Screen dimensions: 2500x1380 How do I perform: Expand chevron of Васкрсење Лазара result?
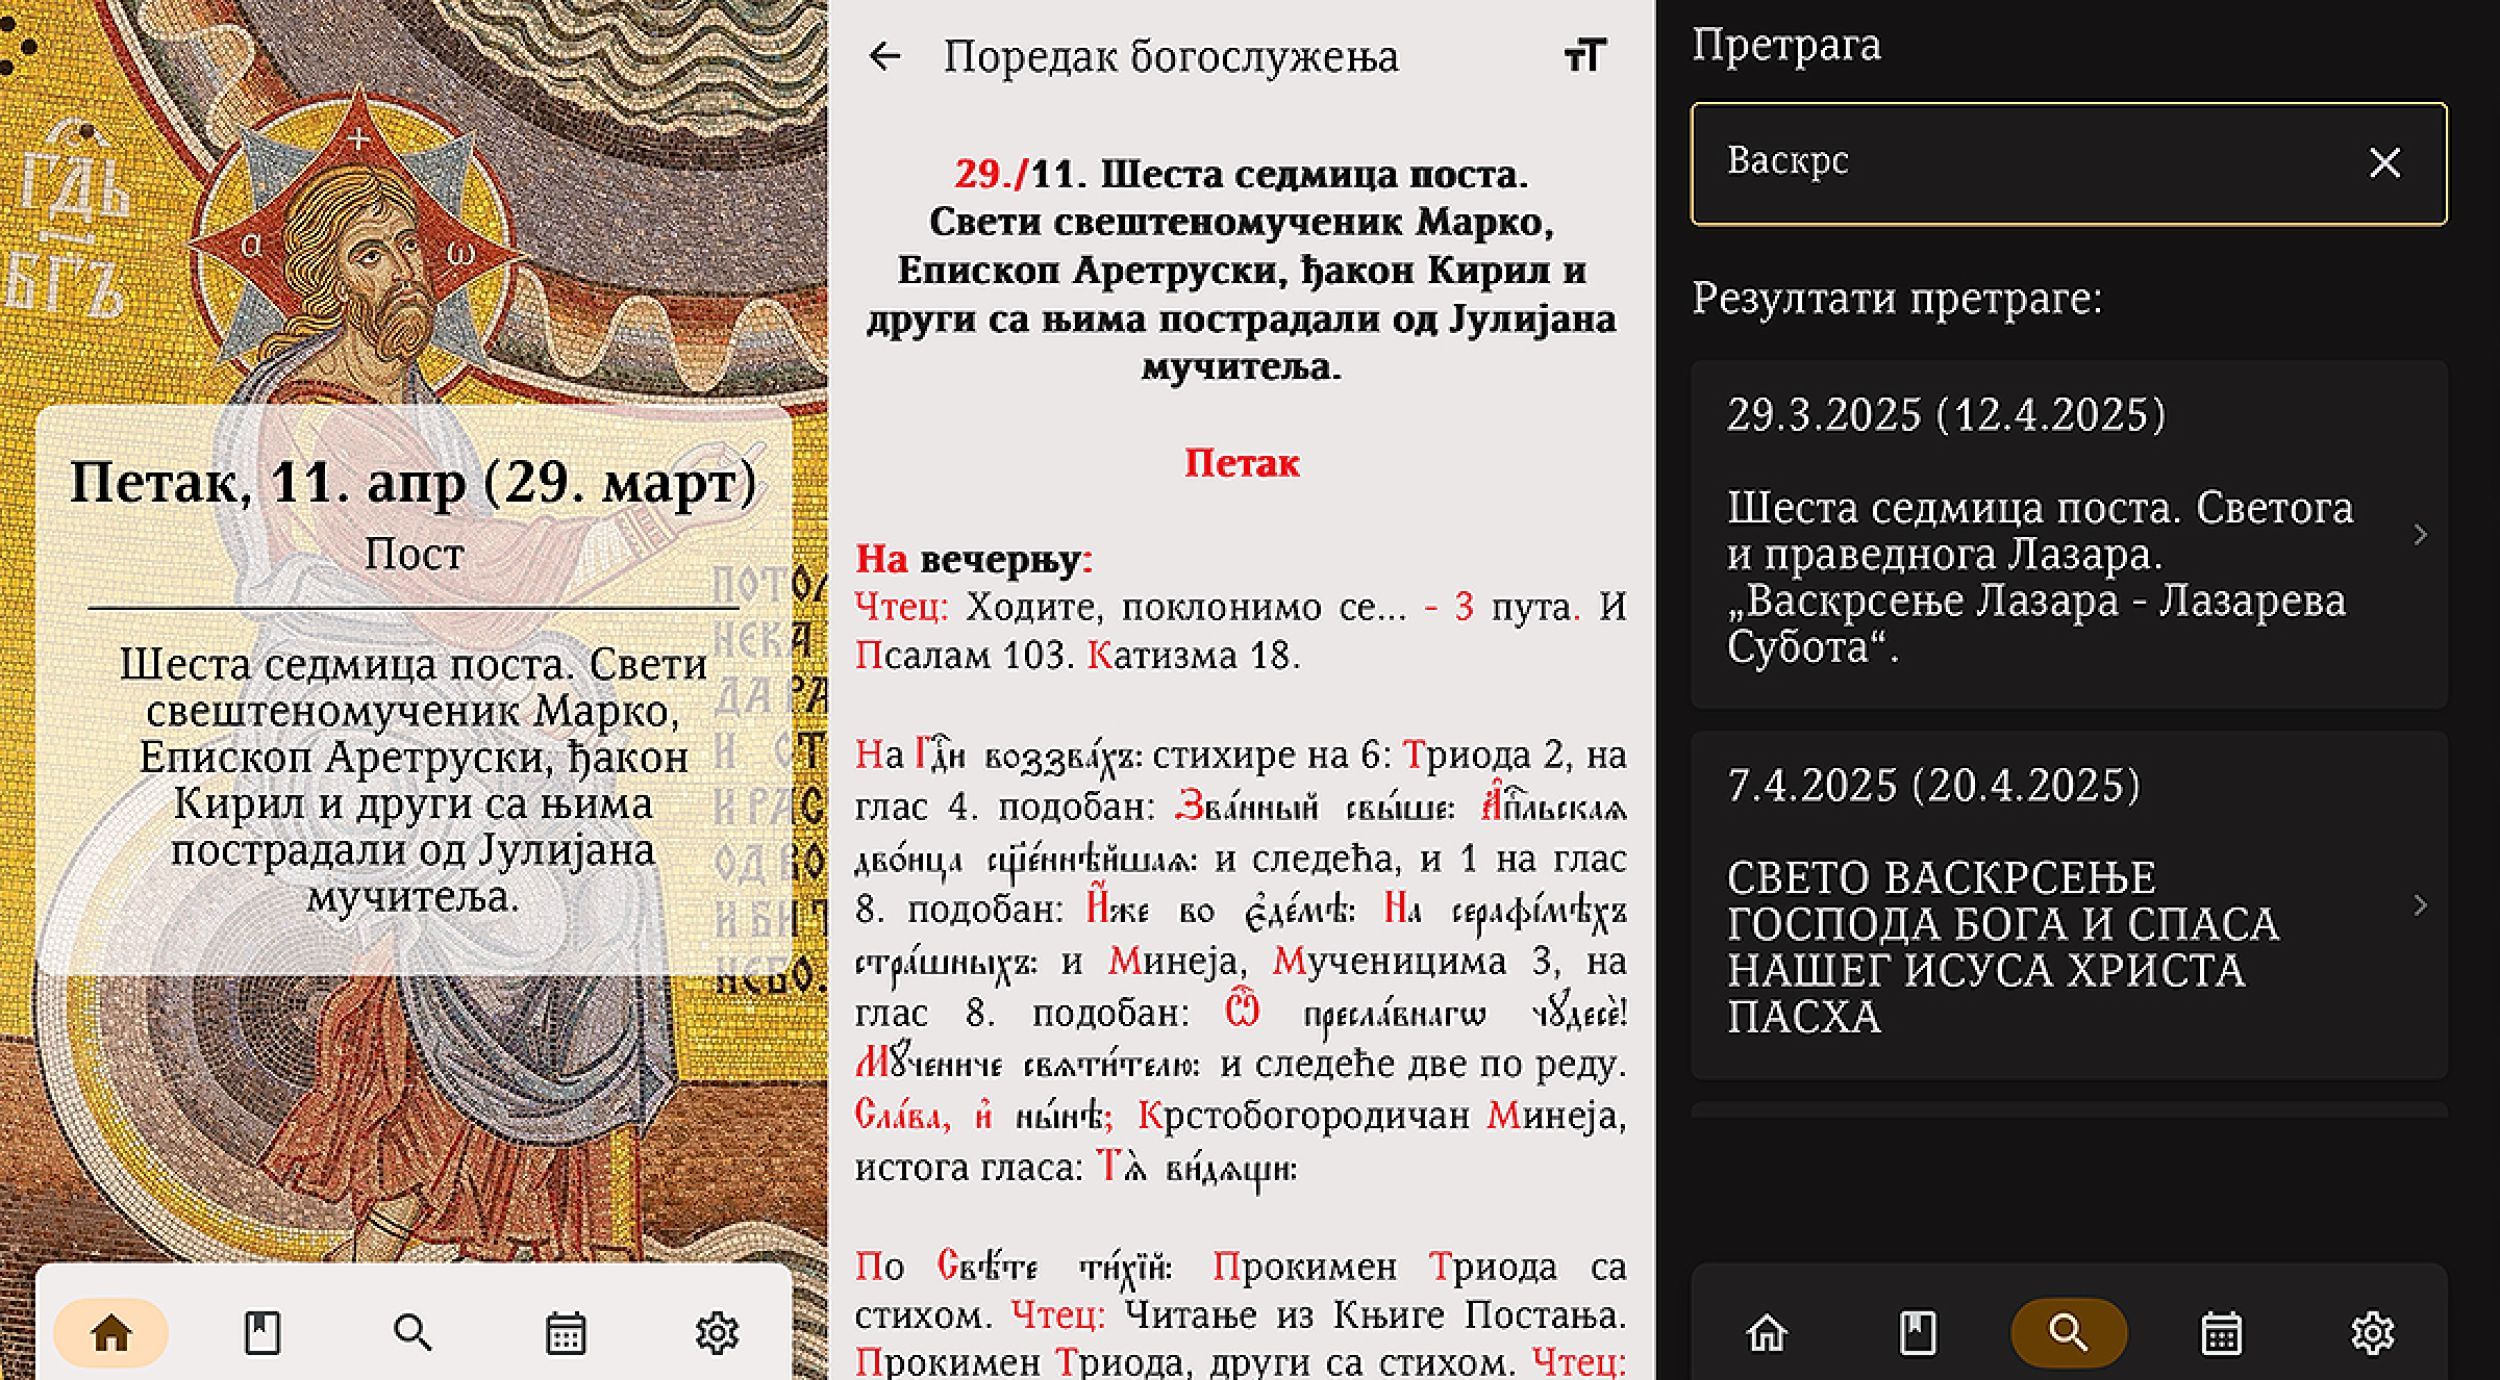tap(2420, 535)
